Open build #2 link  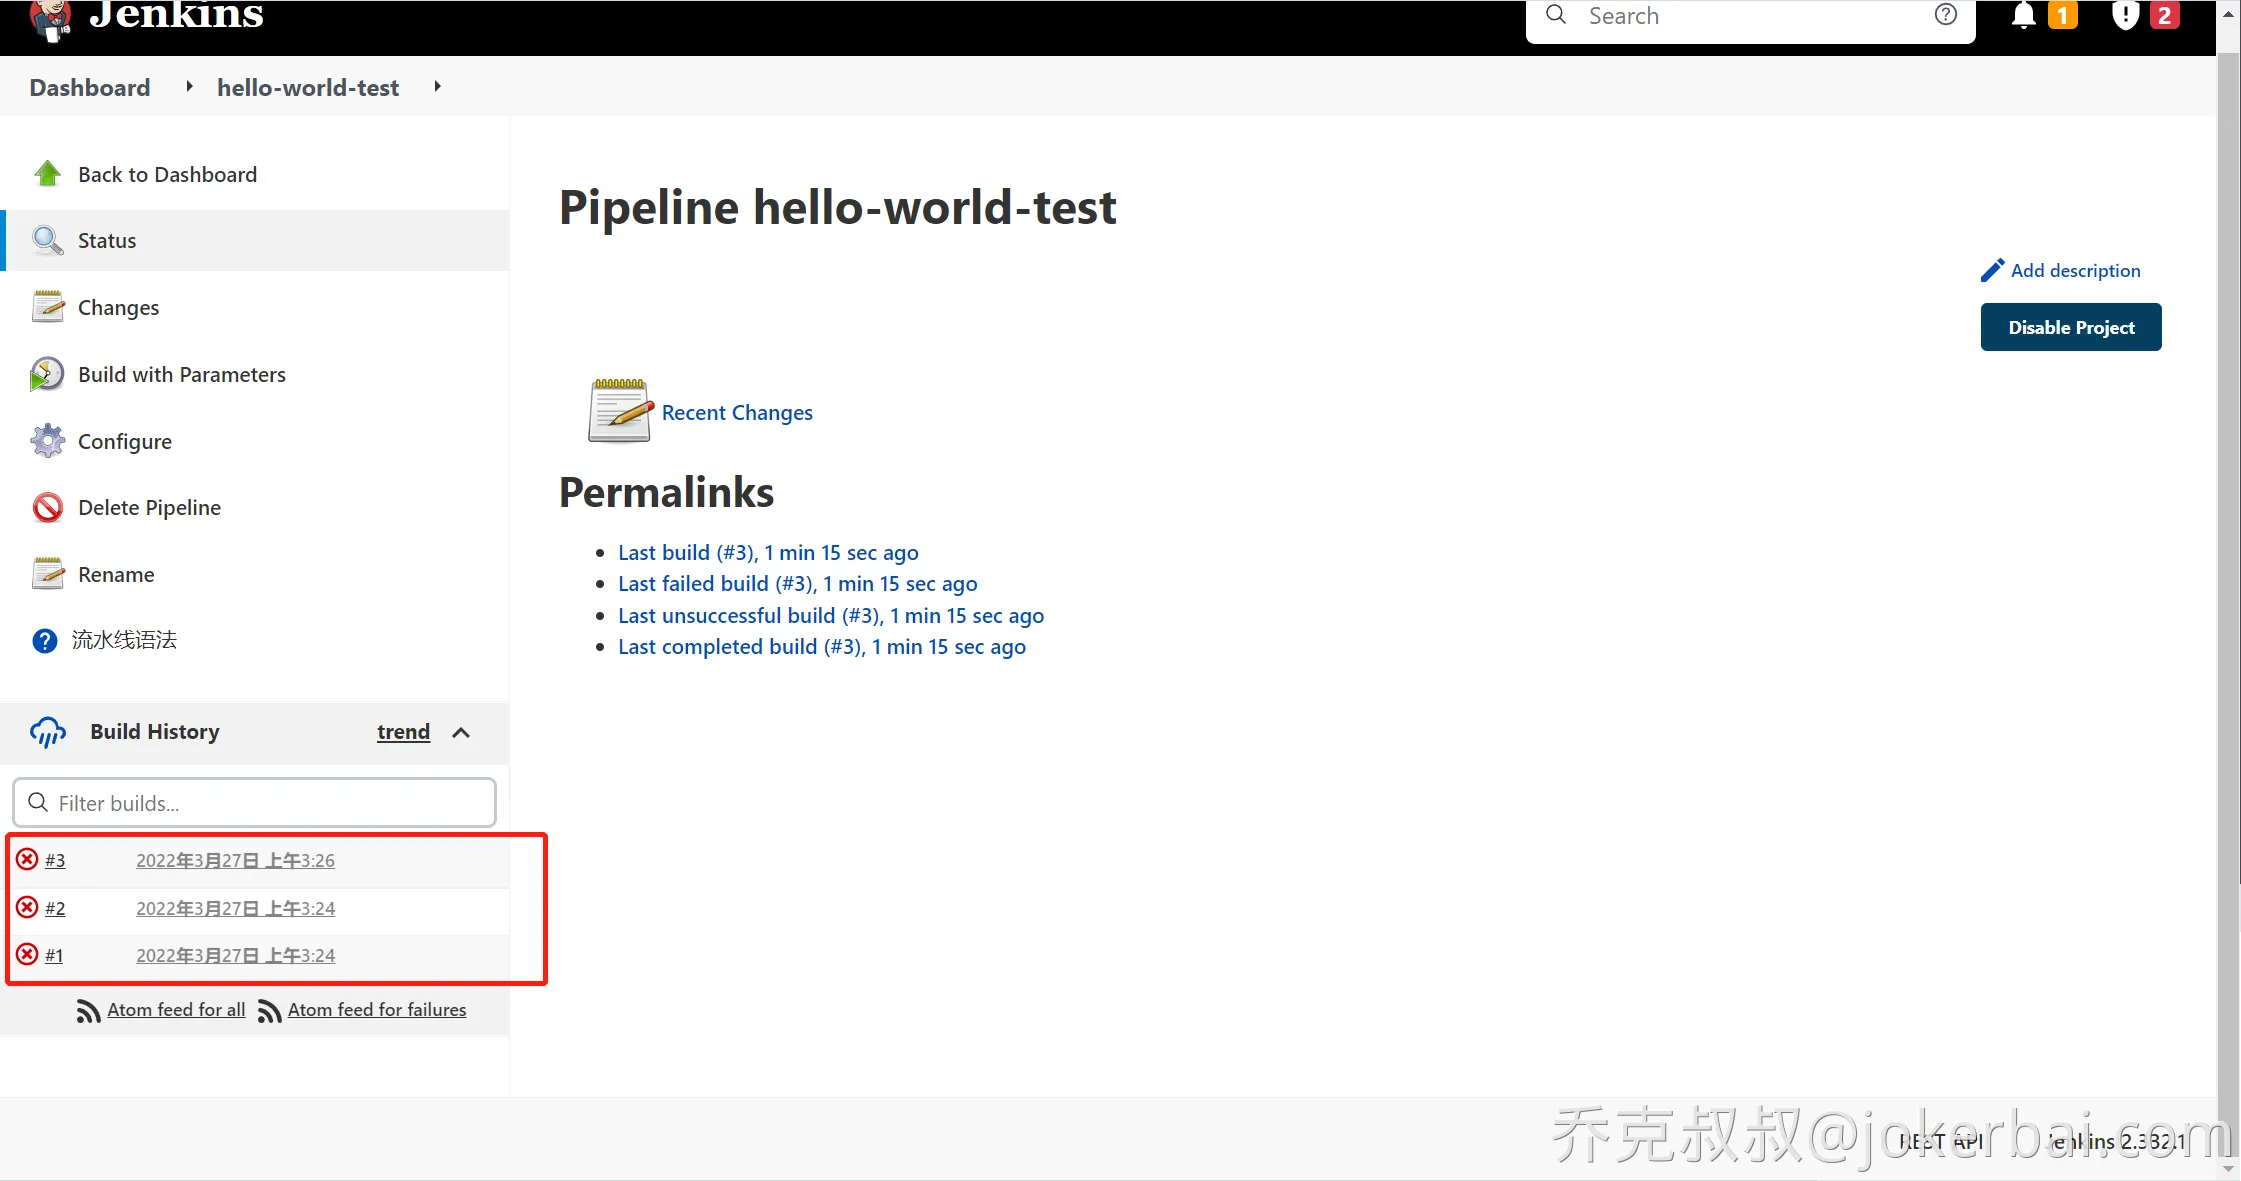pos(55,908)
